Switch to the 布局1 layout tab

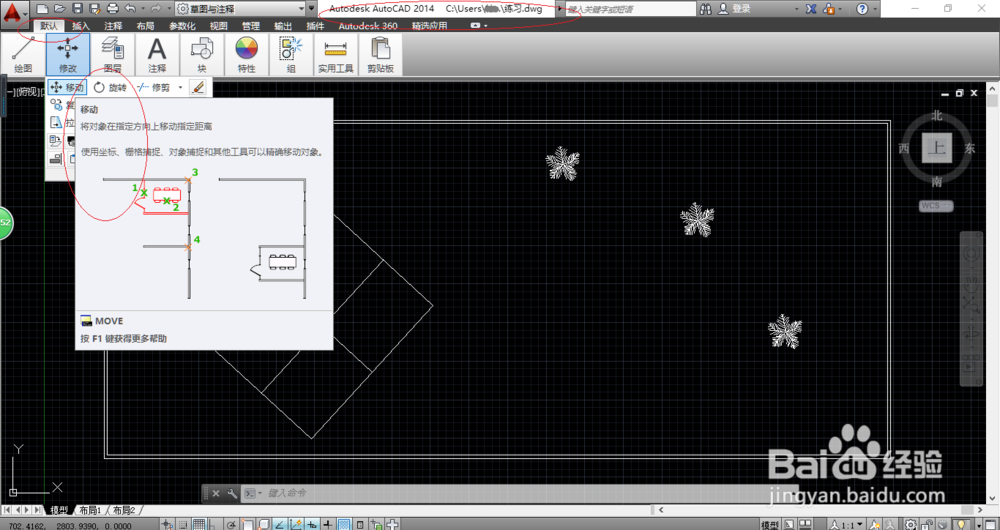click(x=90, y=510)
